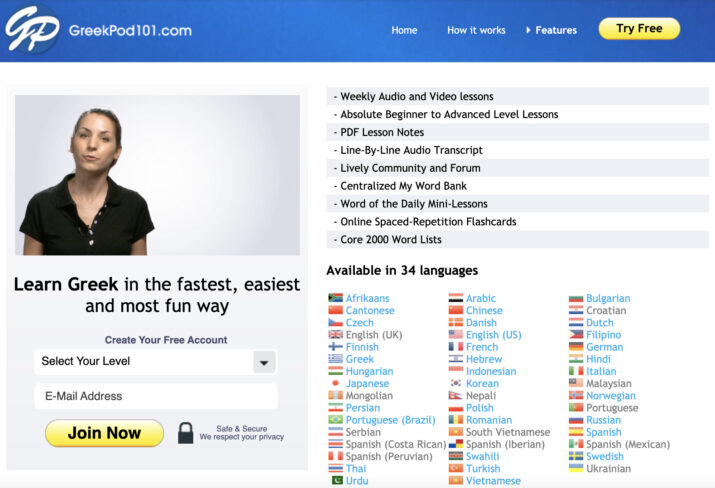Click the Brazil flag icon
This screenshot has width=715, height=488.
[x=336, y=420]
